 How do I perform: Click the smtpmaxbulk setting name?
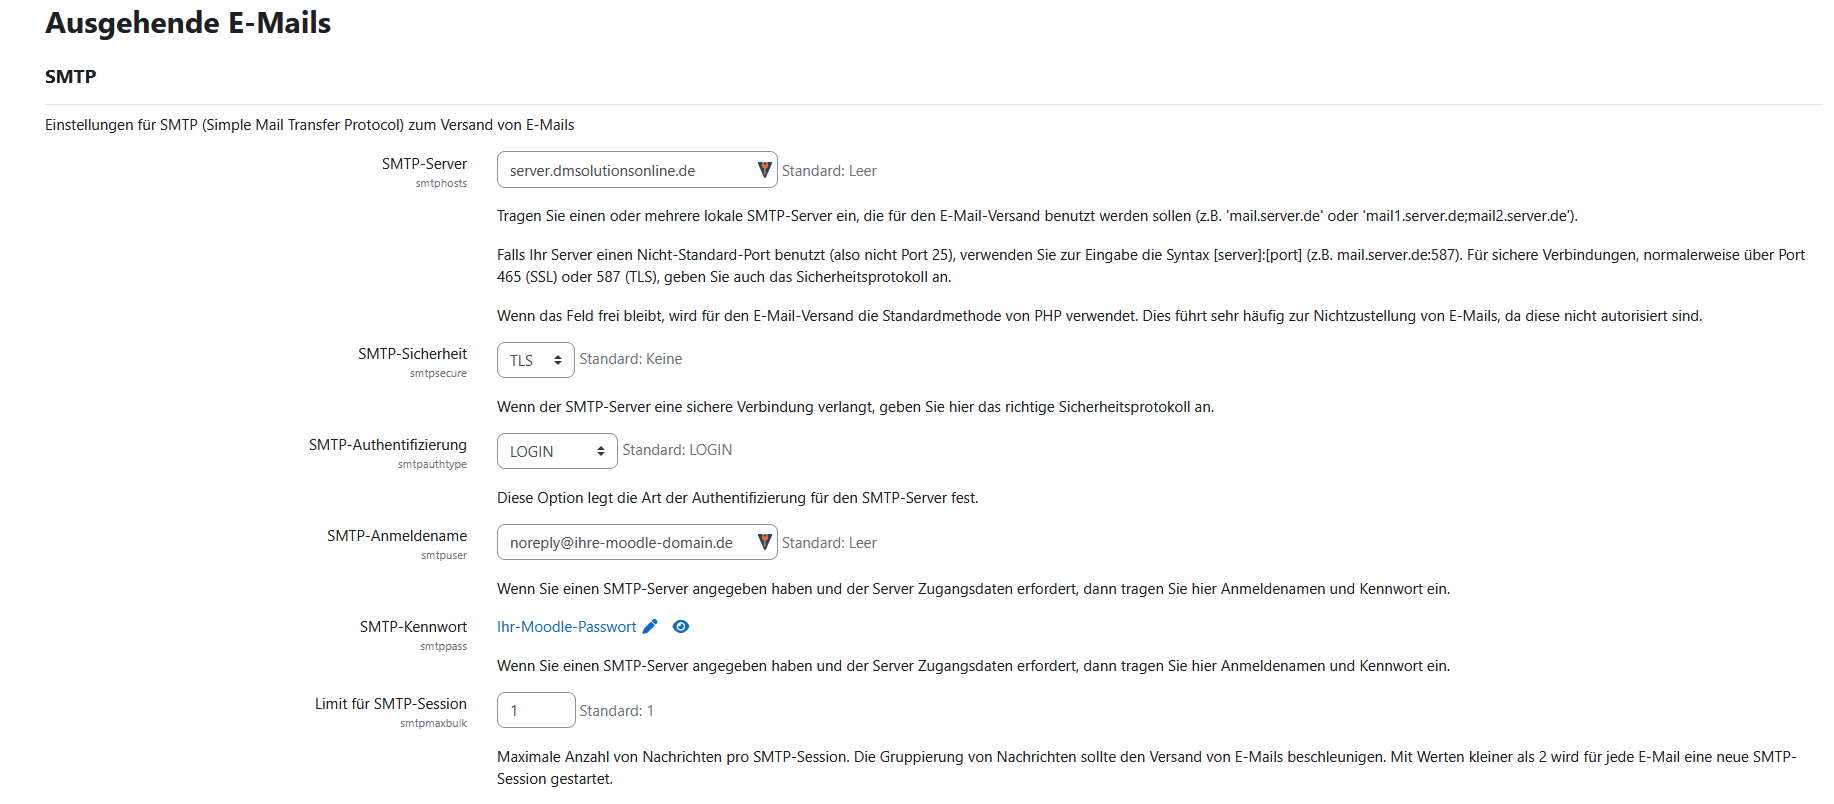pos(433,724)
